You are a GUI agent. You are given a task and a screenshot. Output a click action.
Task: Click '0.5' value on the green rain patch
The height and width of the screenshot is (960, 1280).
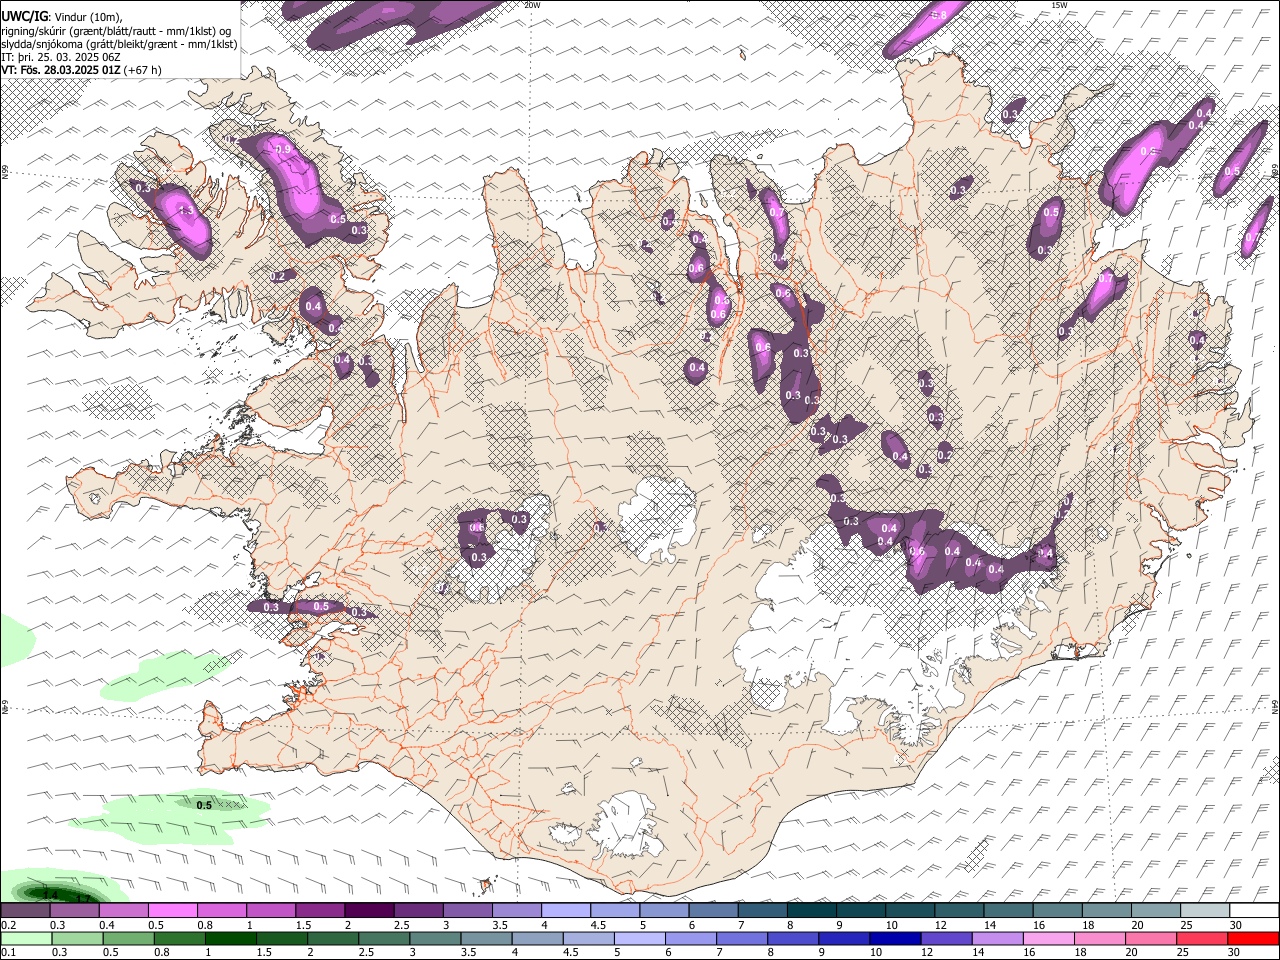pos(204,805)
